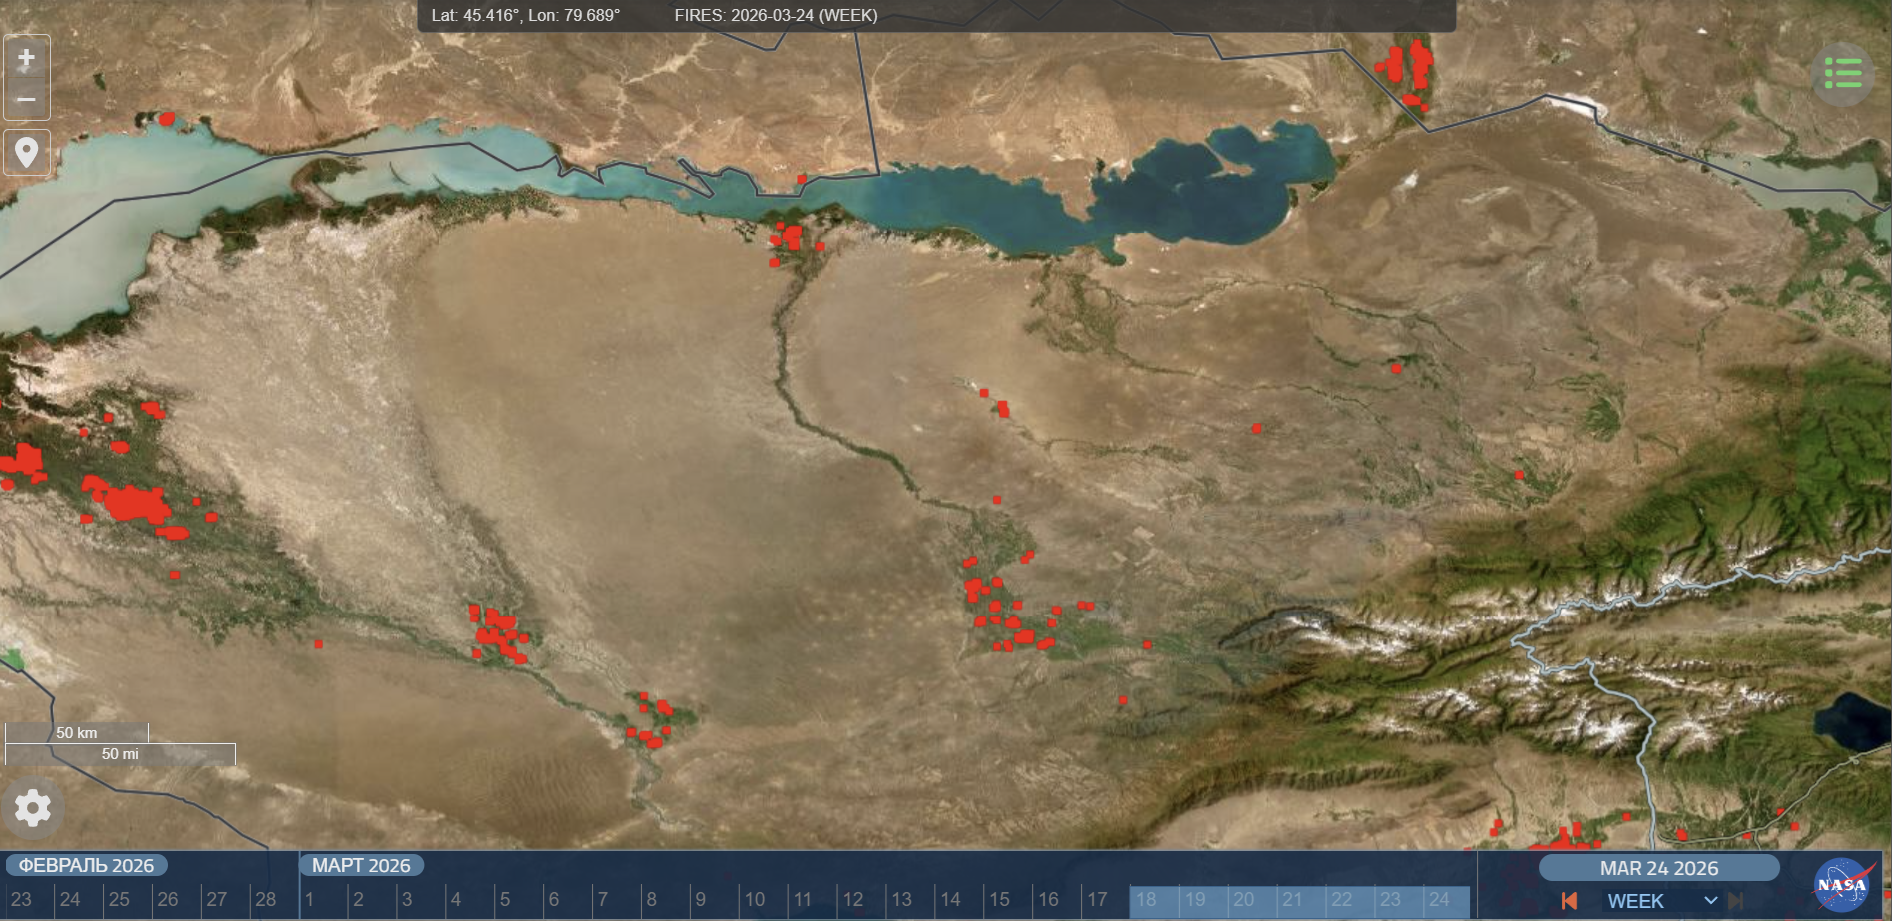Select March 10 on the timeline
This screenshot has height=921, width=1892.
755,899
